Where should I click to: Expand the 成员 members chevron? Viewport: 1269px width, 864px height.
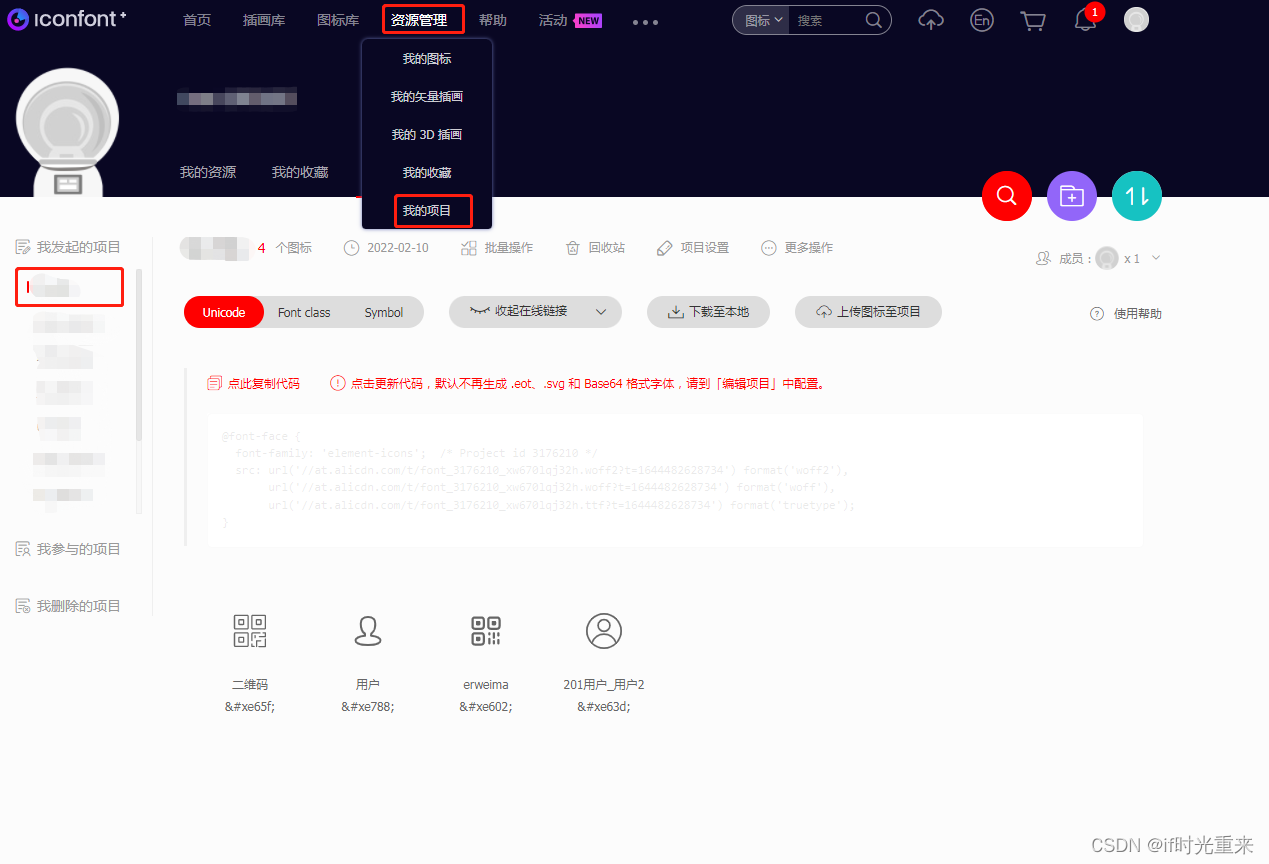click(1156, 258)
